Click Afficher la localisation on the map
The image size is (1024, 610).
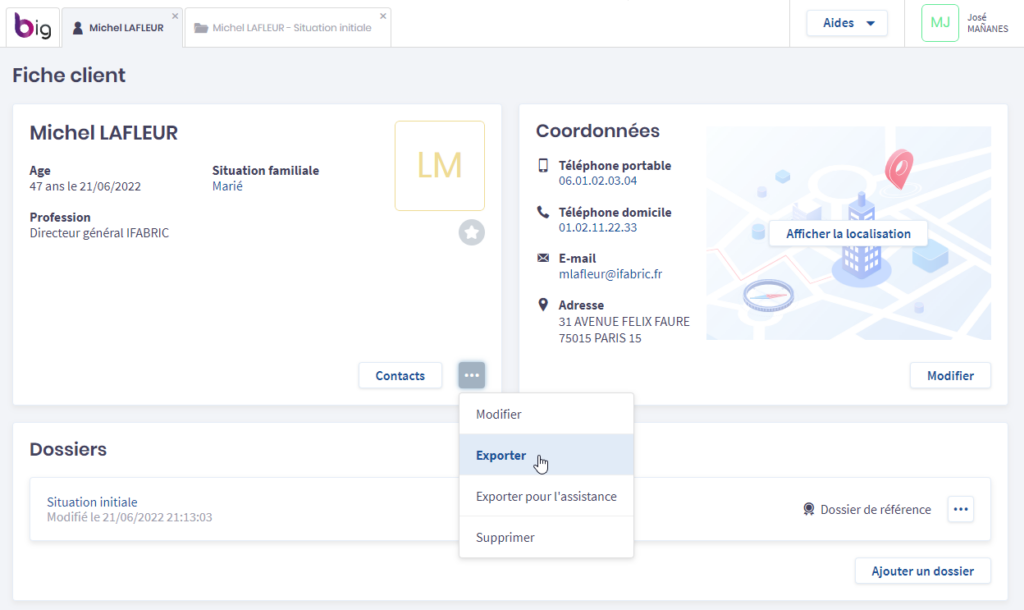848,233
